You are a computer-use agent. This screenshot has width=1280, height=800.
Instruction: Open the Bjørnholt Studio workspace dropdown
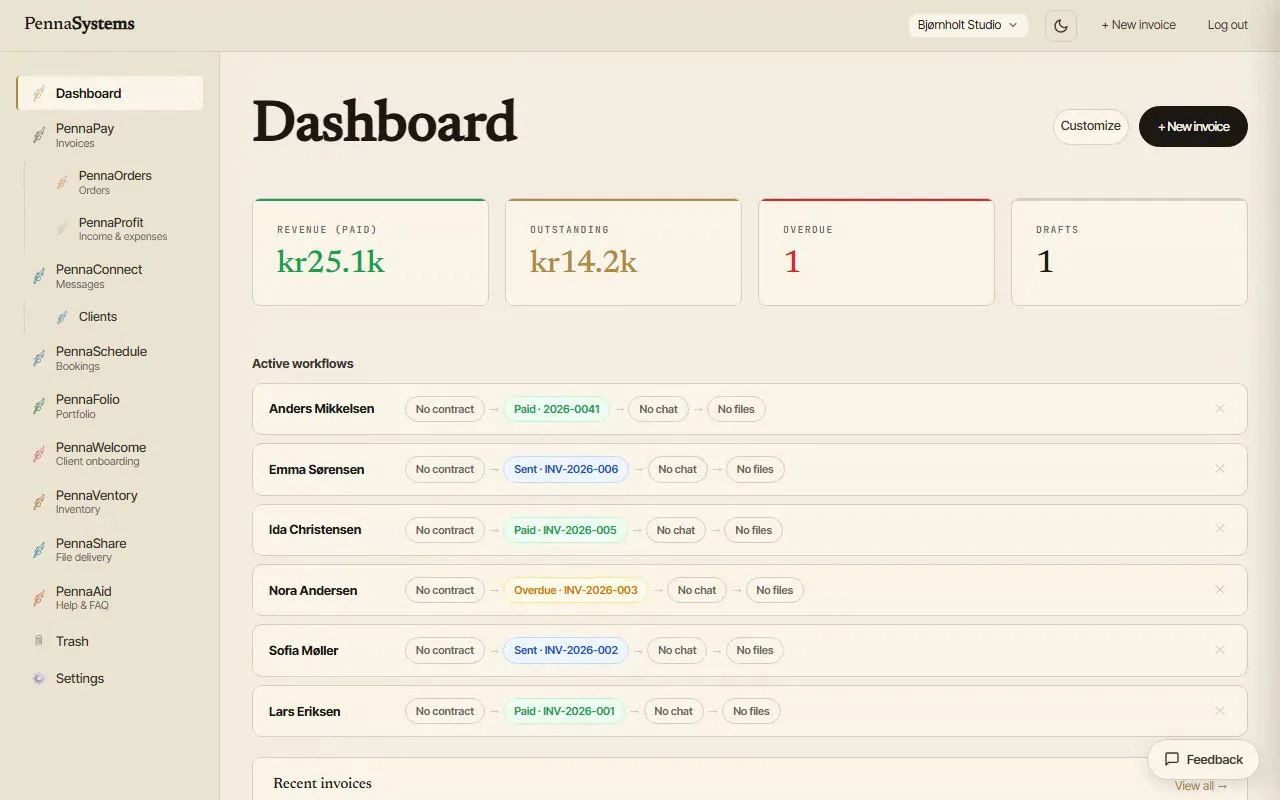click(x=968, y=25)
